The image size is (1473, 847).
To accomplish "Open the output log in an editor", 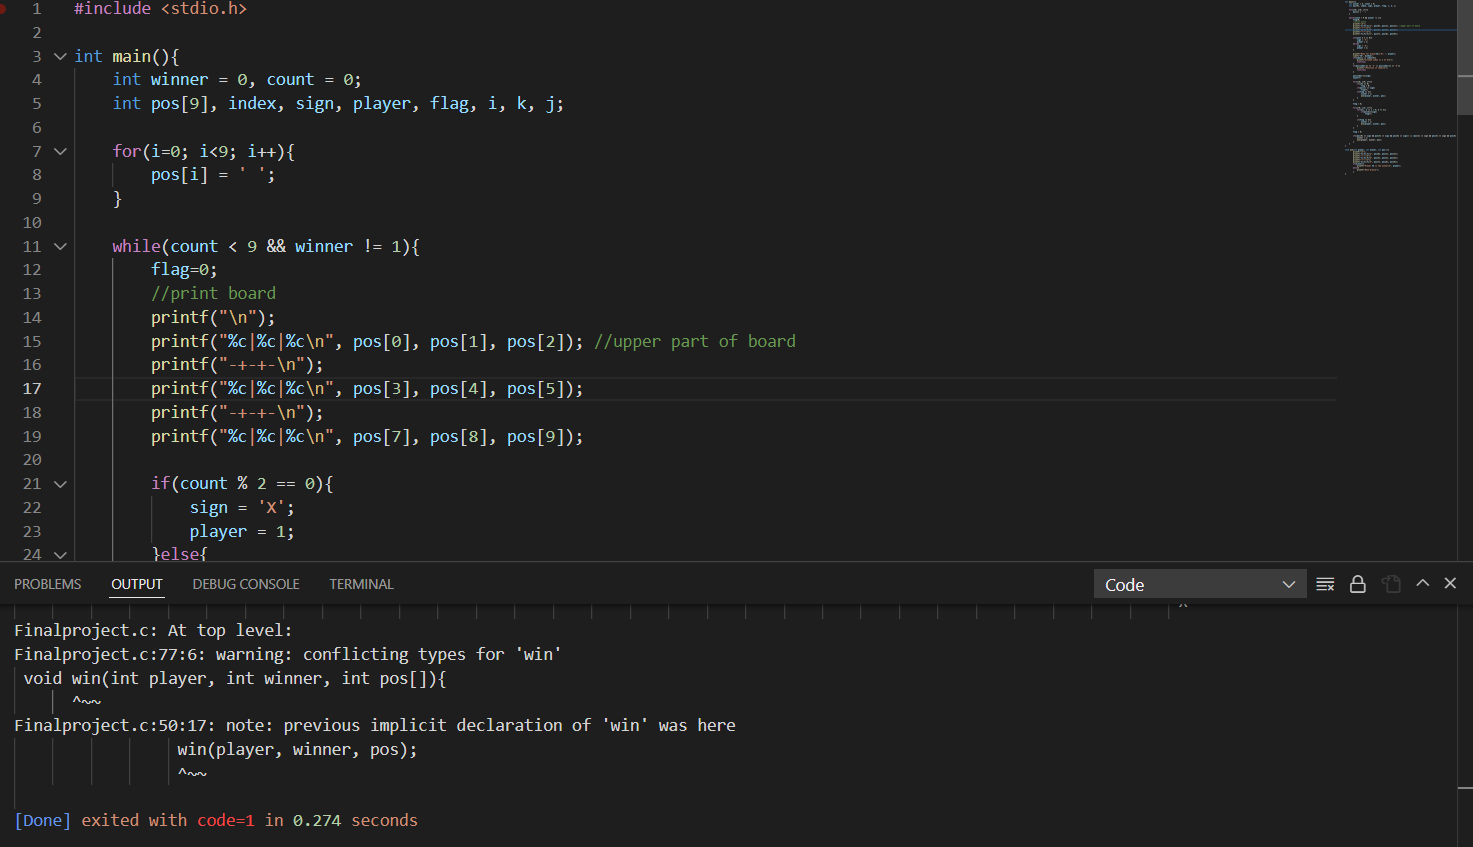I will coord(1390,583).
